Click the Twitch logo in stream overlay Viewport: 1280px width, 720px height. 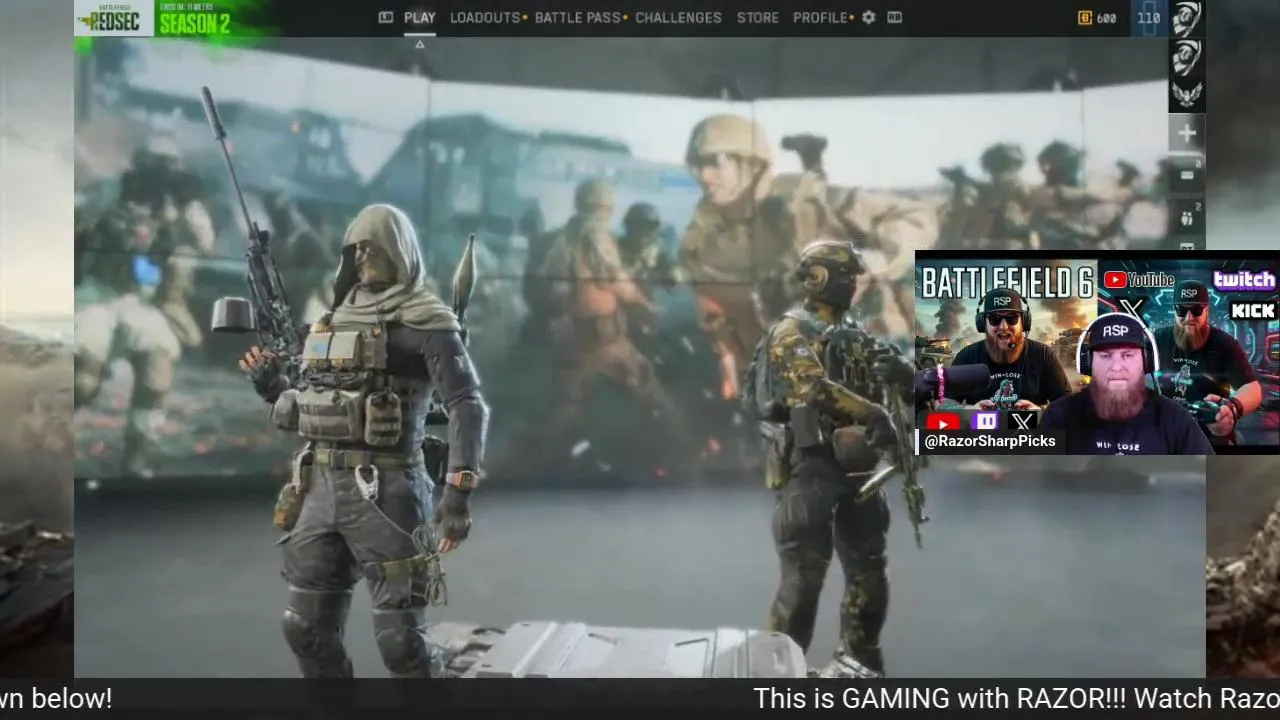[1244, 280]
